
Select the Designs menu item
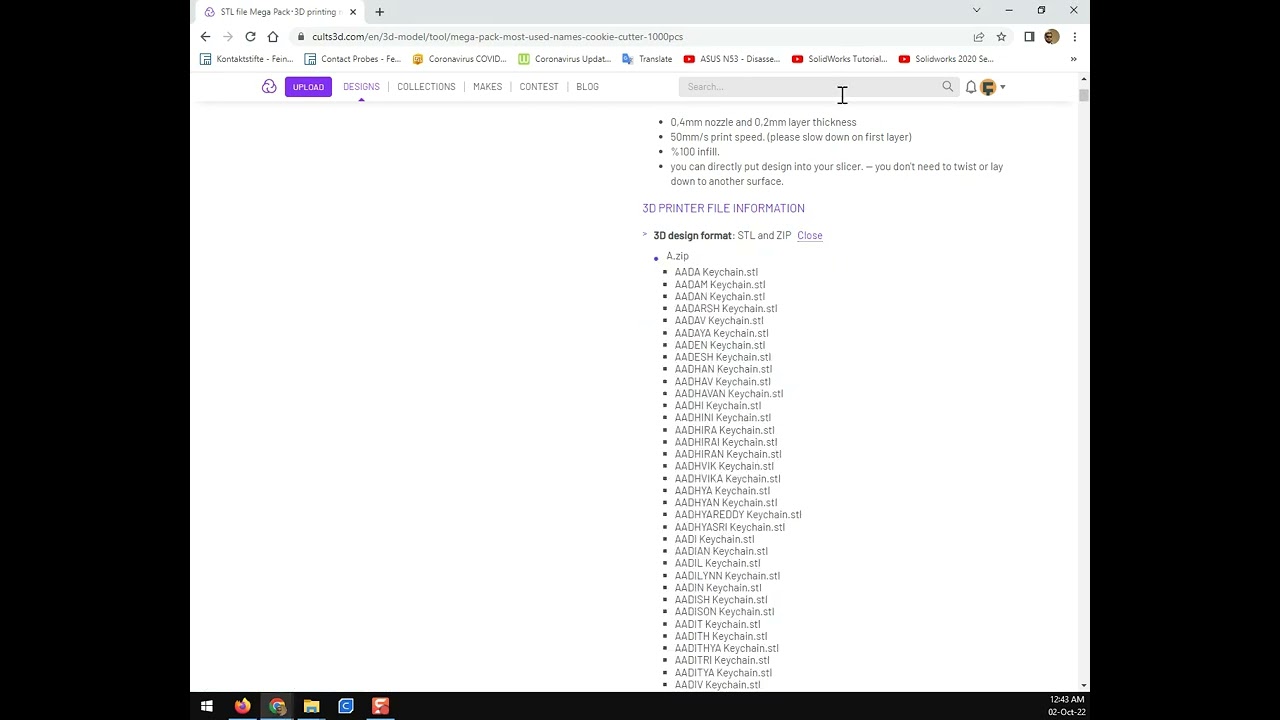361,87
